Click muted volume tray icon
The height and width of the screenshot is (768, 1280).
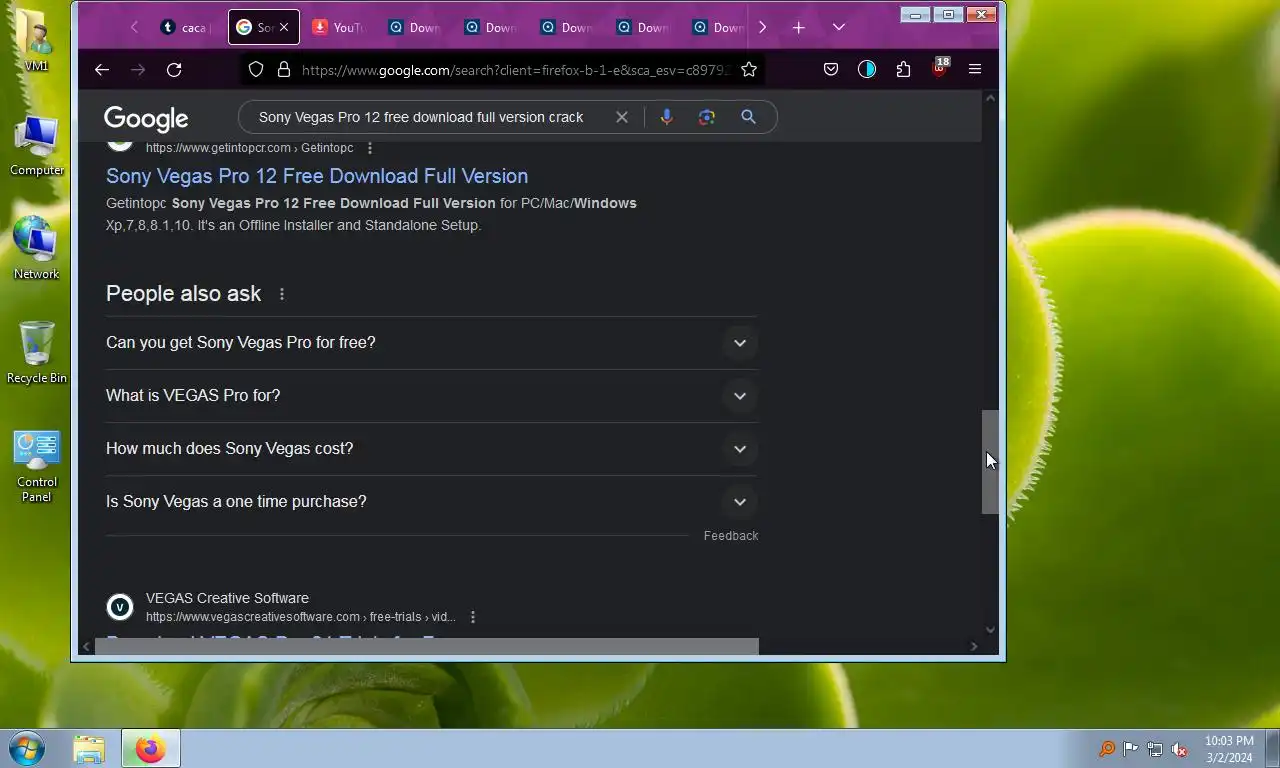pos(1179,749)
